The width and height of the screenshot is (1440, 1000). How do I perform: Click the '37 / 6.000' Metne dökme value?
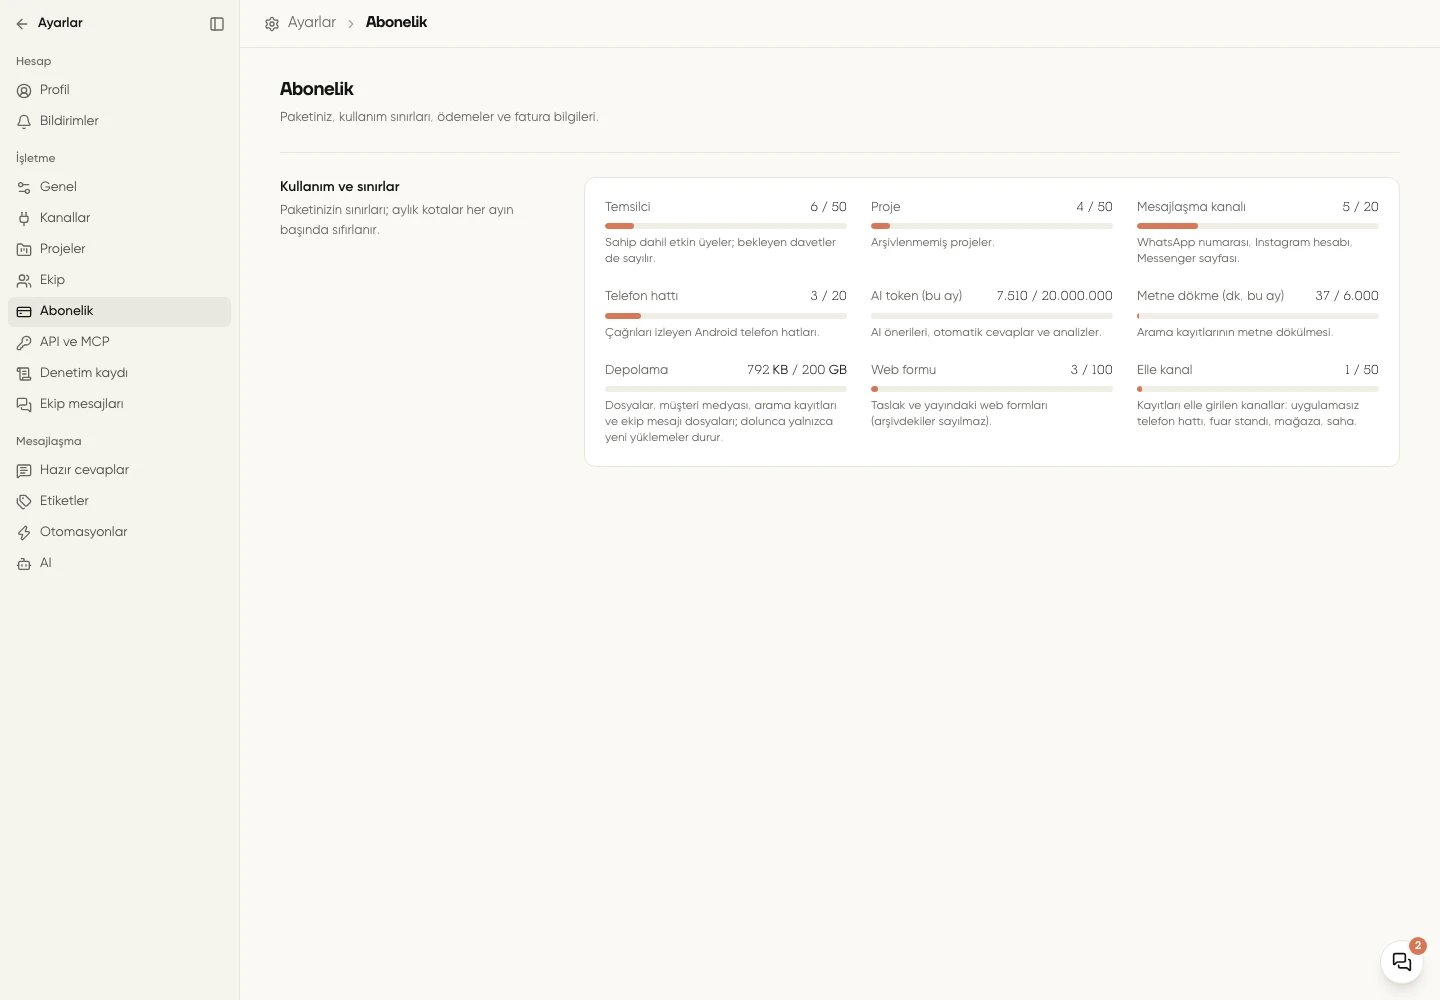click(1347, 296)
